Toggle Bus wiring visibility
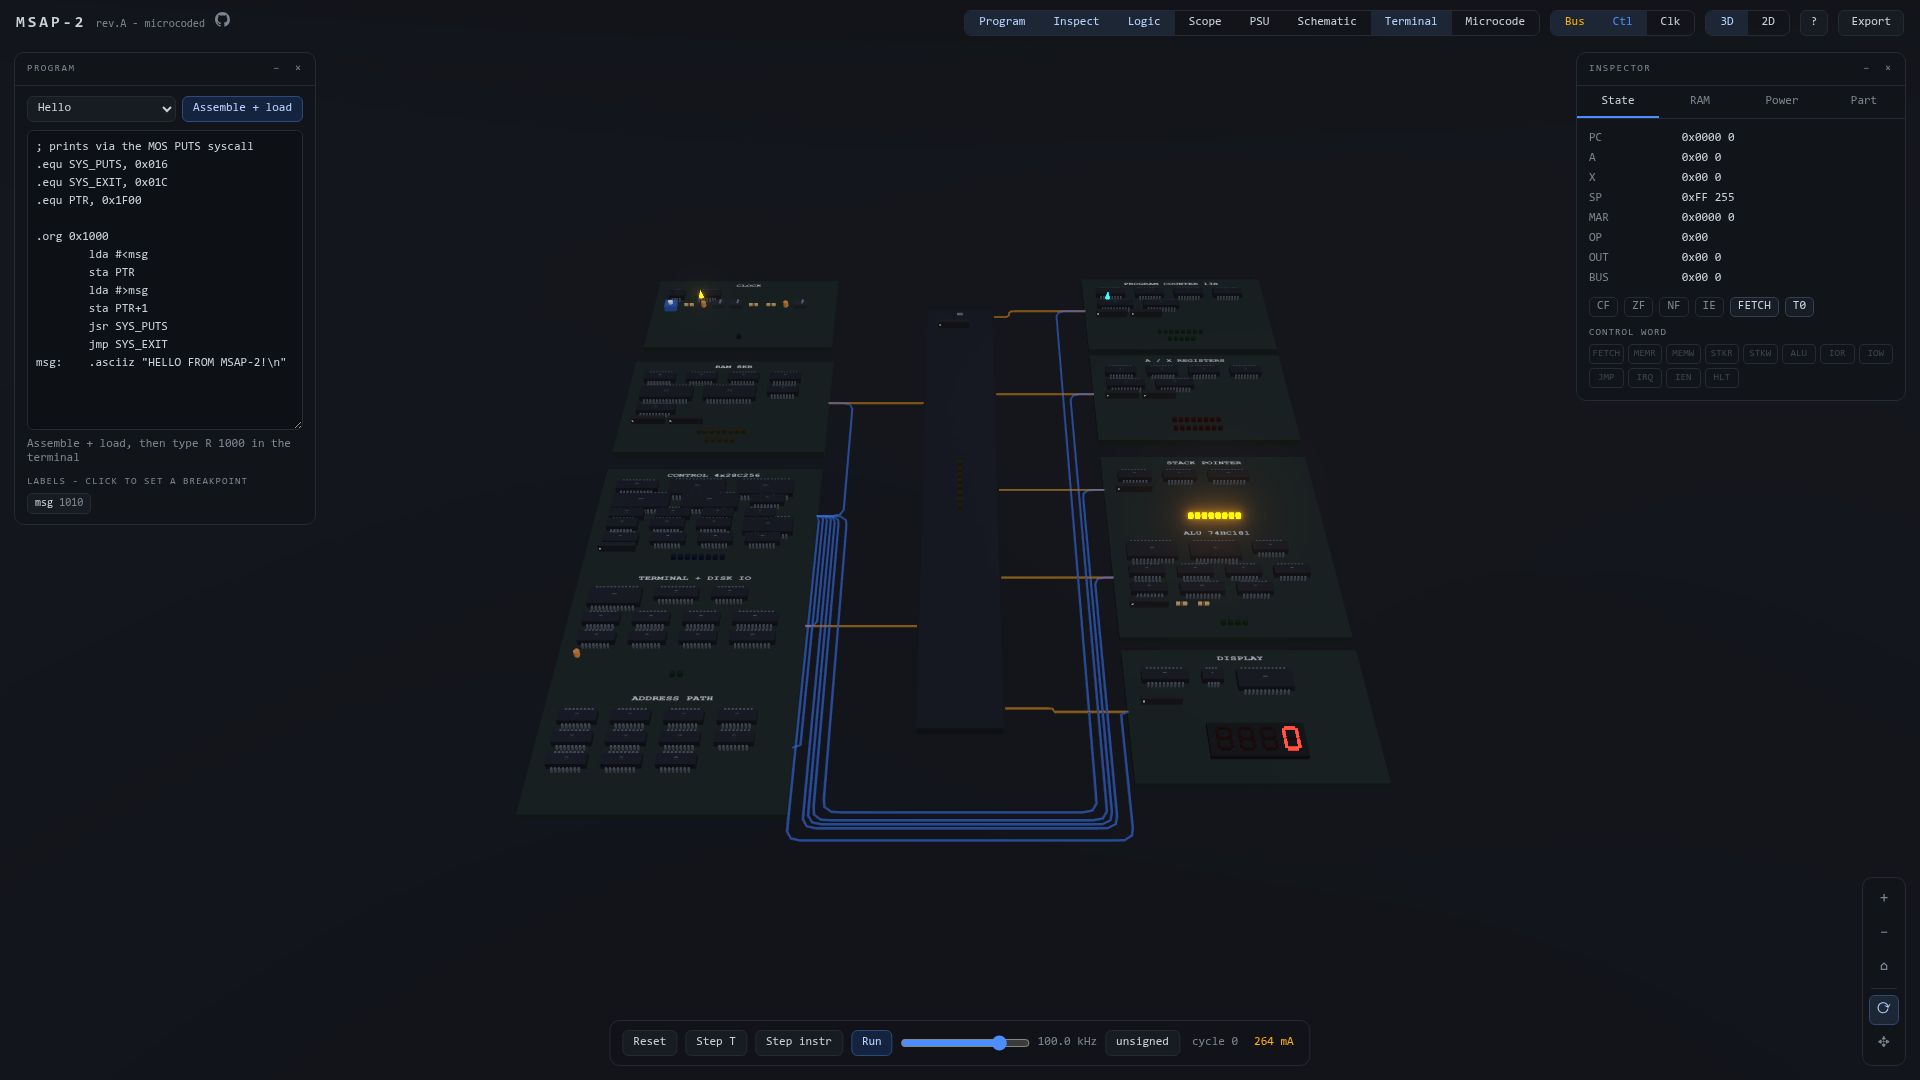The width and height of the screenshot is (1920, 1080). click(x=1575, y=22)
